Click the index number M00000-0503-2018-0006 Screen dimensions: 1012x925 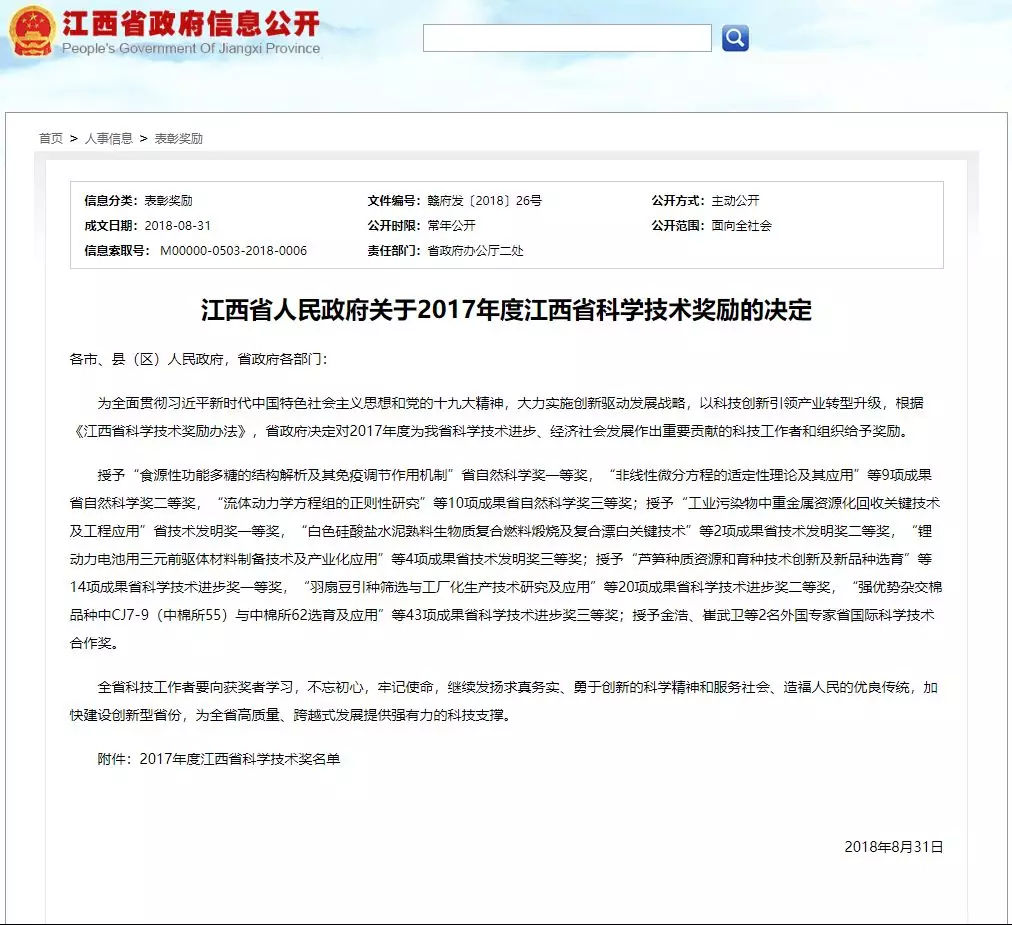234,250
